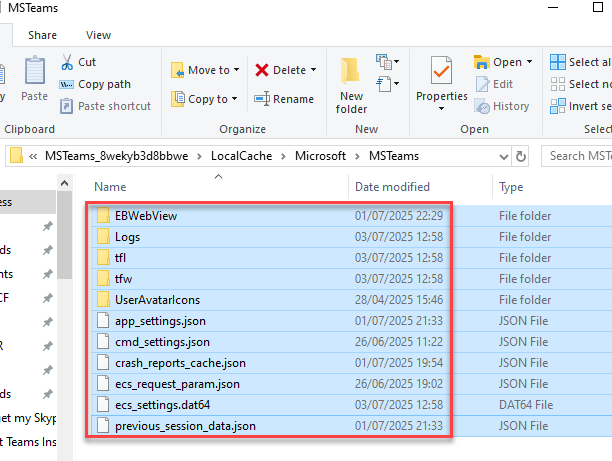Select the tfl folder
This screenshot has height=461, width=612.
120,258
